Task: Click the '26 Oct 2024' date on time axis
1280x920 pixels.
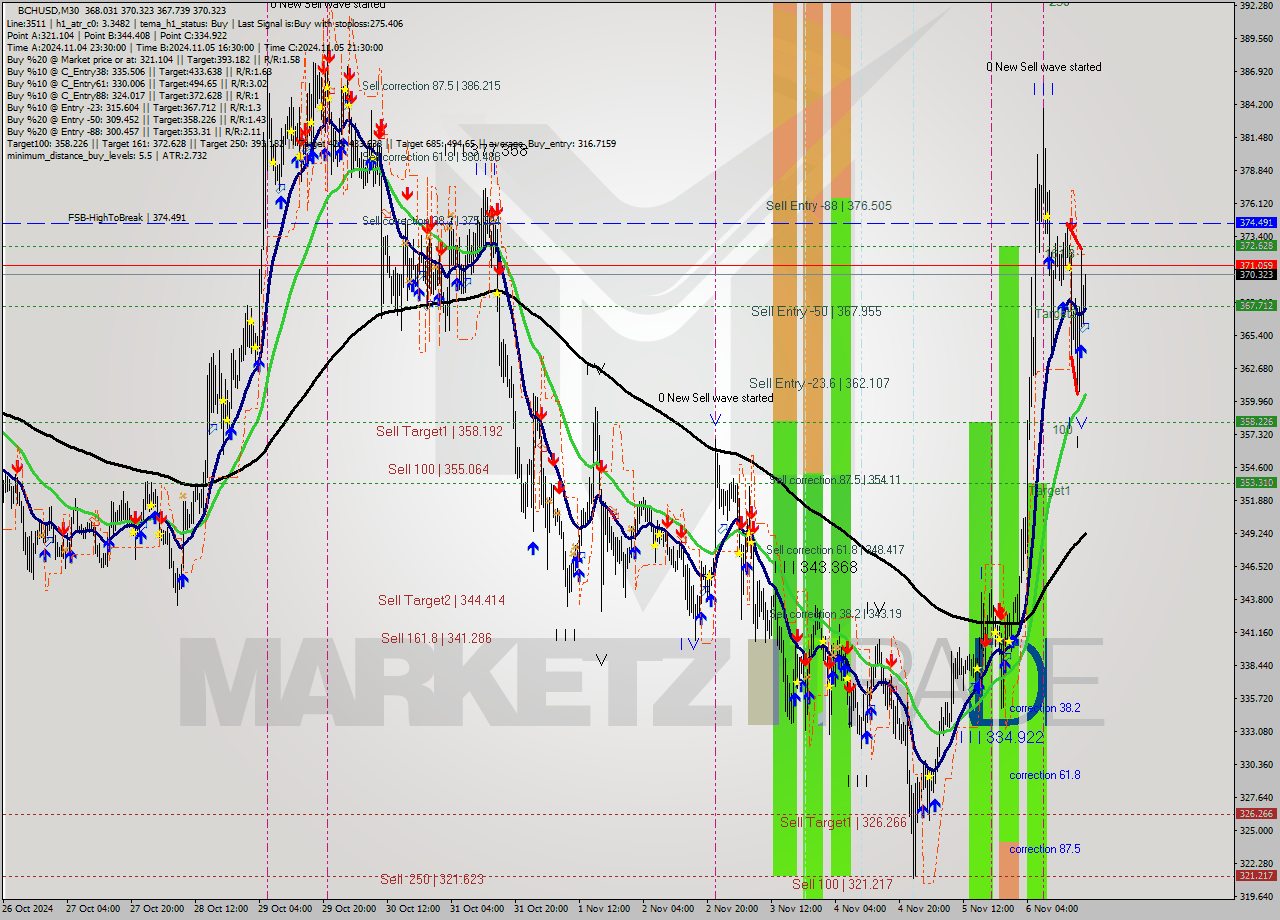Action: pyautogui.click(x=28, y=909)
